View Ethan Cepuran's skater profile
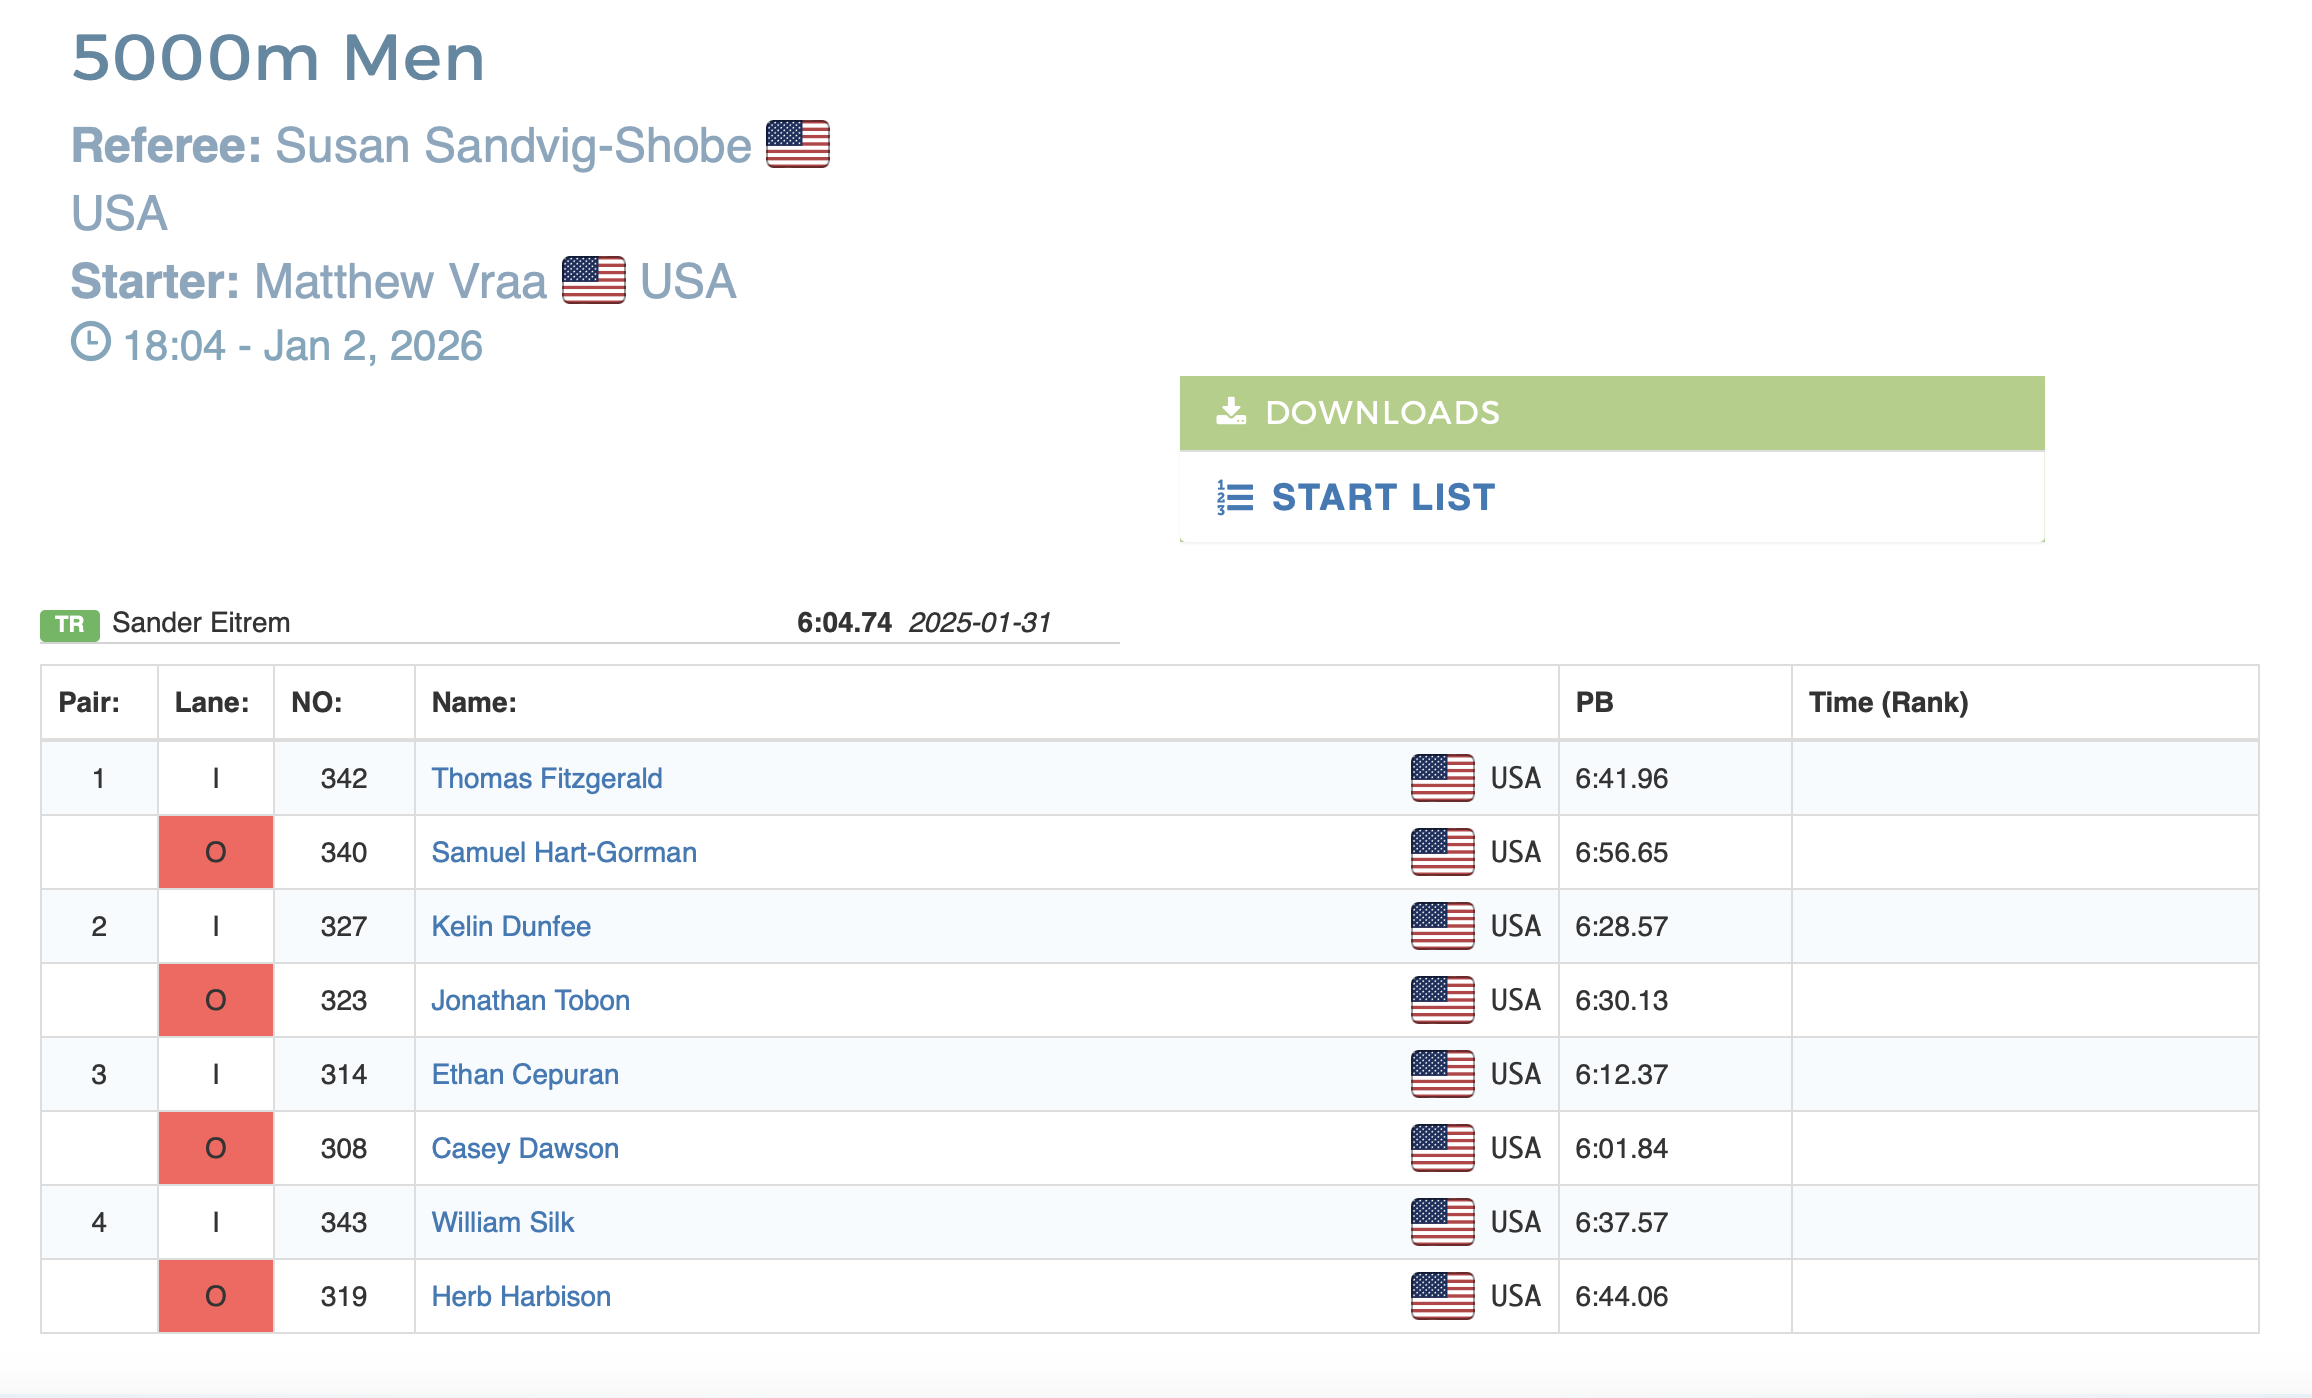 click(525, 1074)
